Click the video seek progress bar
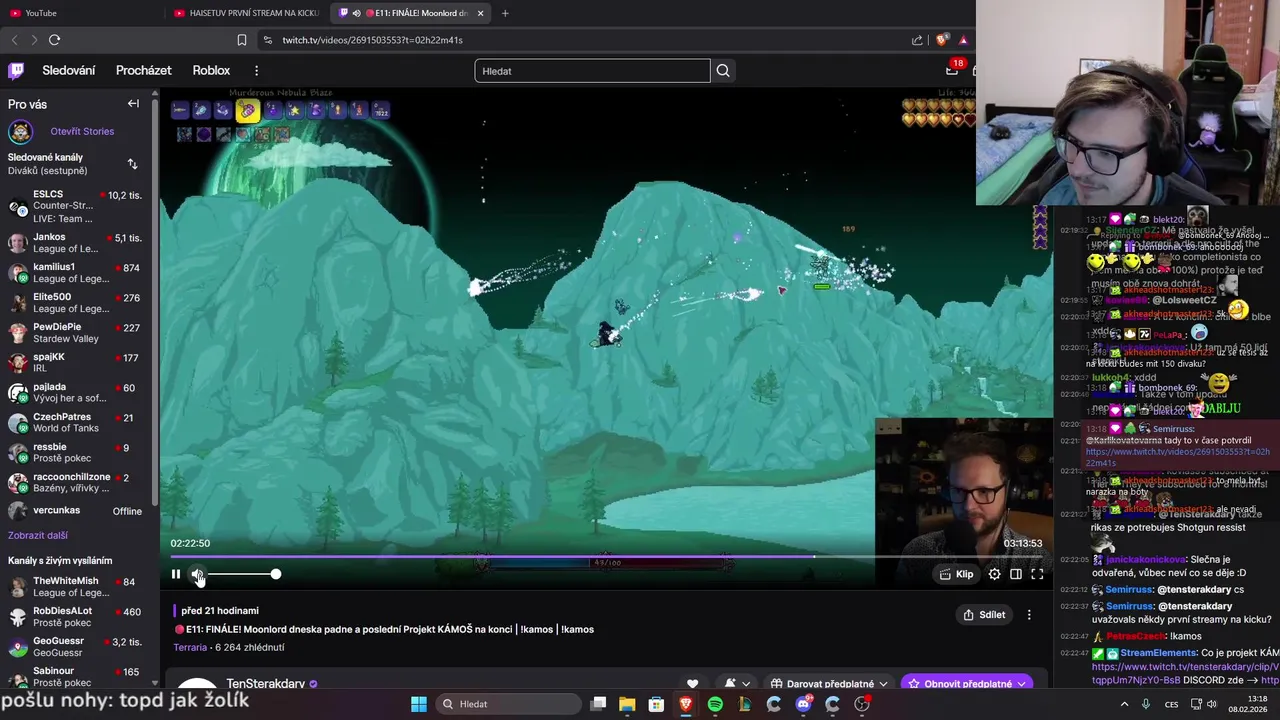 click(x=606, y=556)
